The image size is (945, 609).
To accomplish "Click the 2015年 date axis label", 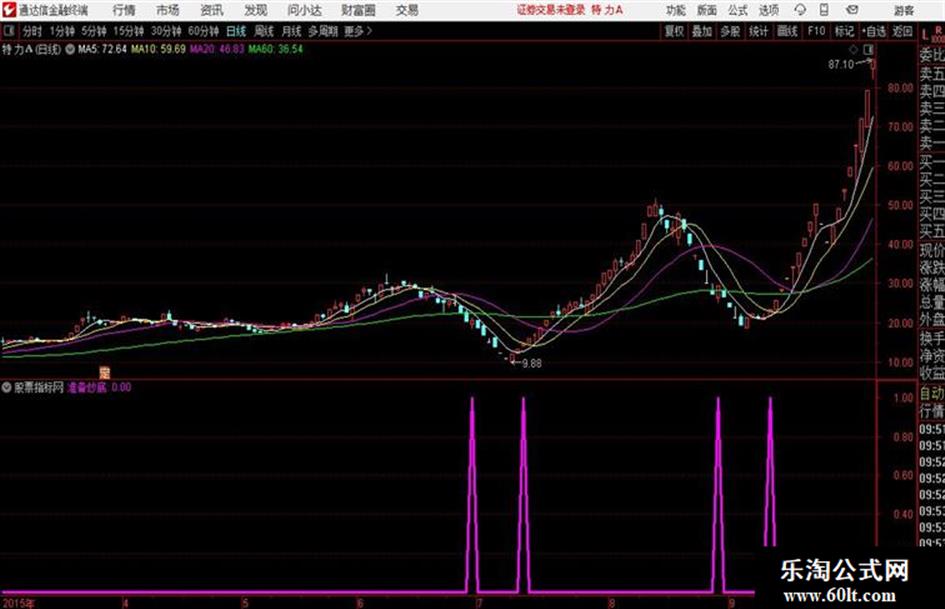I will pos(18,603).
